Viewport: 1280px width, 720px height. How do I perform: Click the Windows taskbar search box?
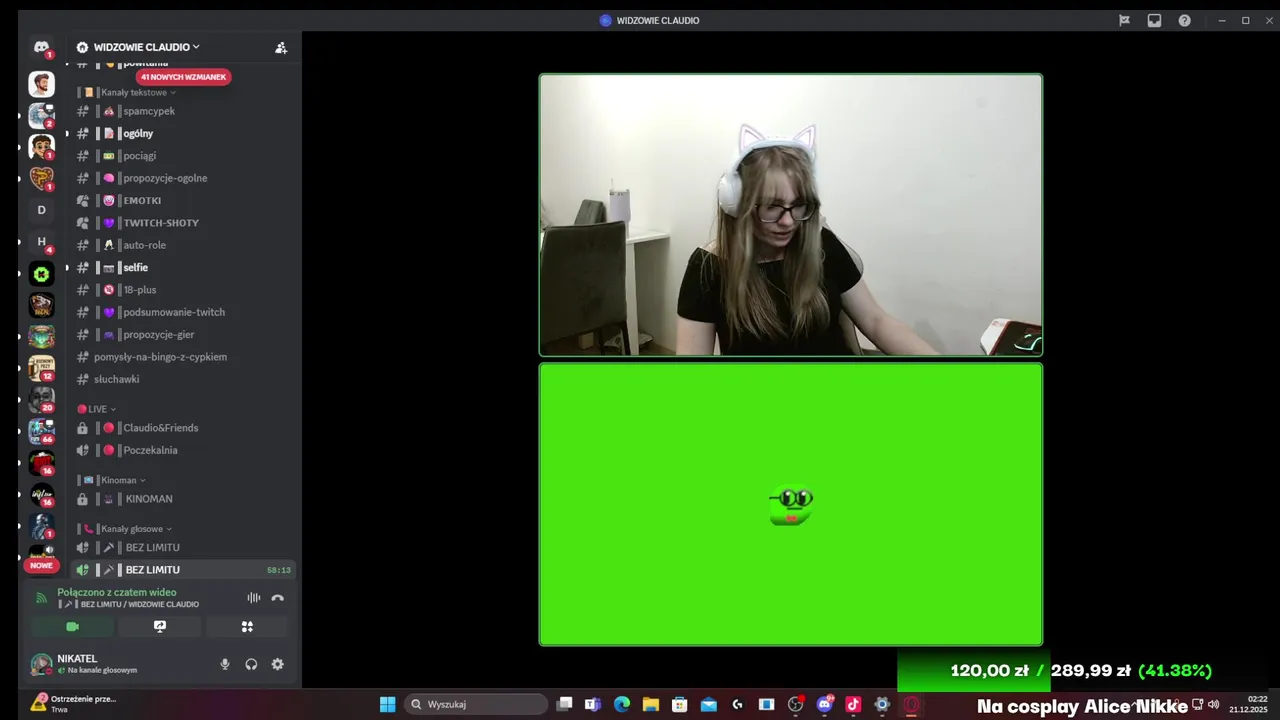[477, 704]
